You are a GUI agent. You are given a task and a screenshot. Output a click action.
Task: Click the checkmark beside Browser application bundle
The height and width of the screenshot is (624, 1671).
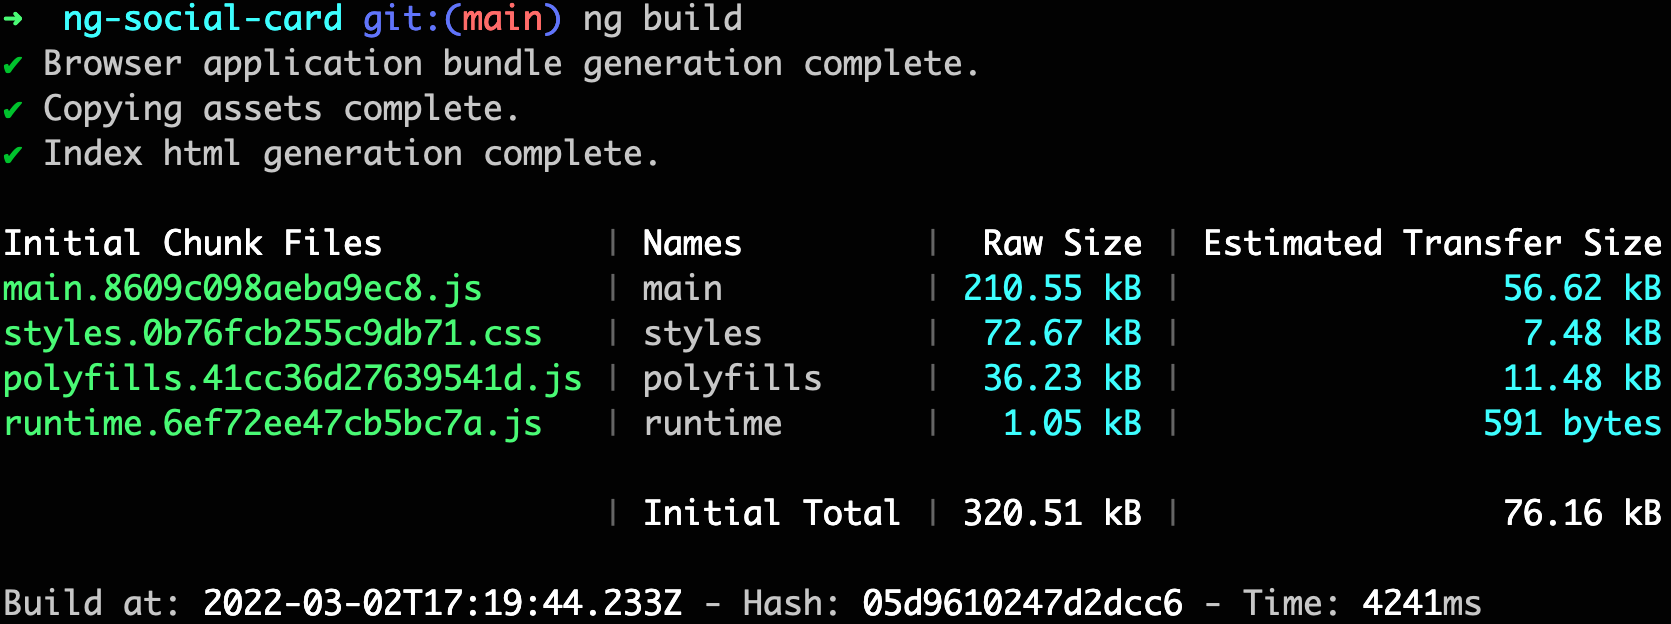click(x=12, y=65)
